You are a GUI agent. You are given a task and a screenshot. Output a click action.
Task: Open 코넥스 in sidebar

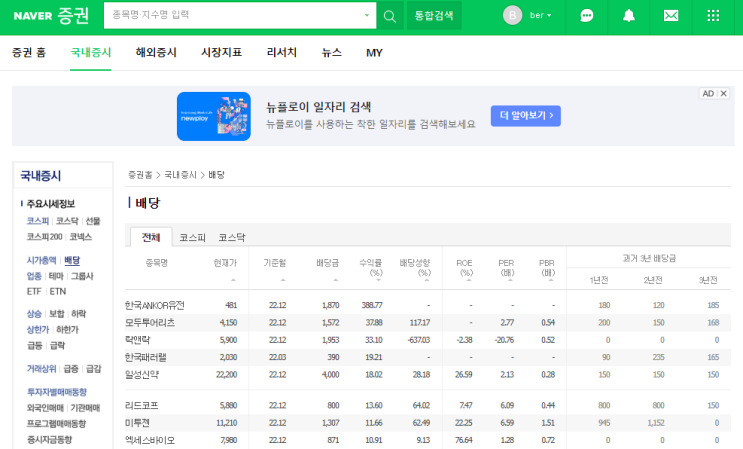point(81,237)
